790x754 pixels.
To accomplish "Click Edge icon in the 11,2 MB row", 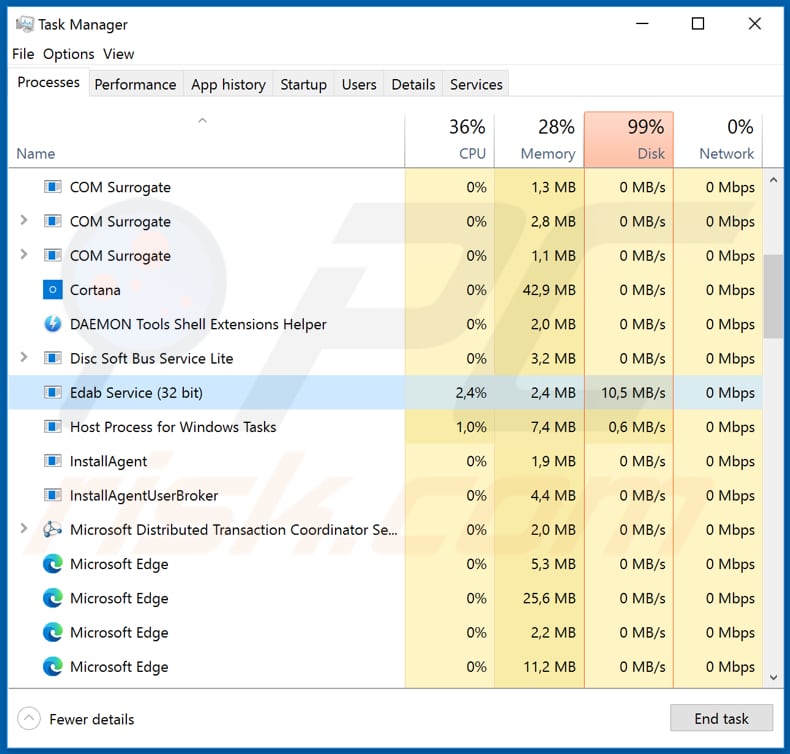I will click(x=52, y=666).
